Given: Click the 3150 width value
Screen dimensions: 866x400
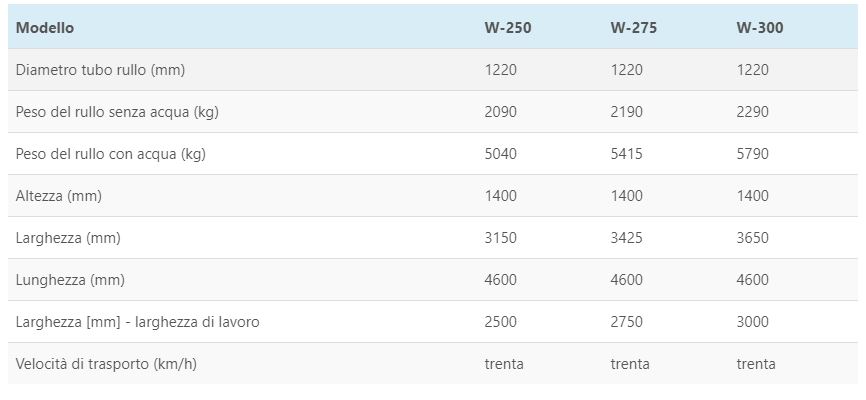Looking at the screenshot, I should pos(500,238).
